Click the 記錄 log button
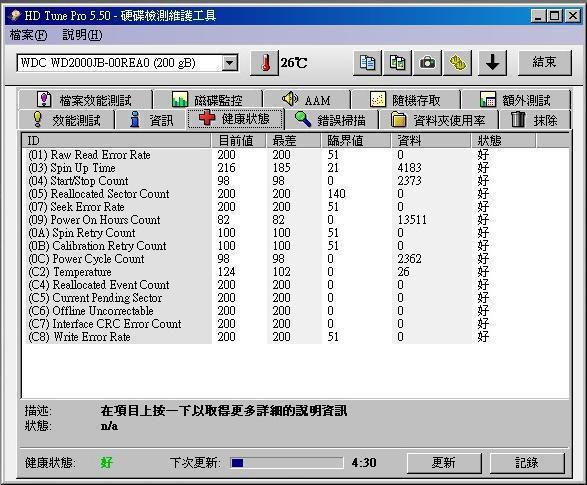This screenshot has height=485, width=587. pyautogui.click(x=527, y=463)
